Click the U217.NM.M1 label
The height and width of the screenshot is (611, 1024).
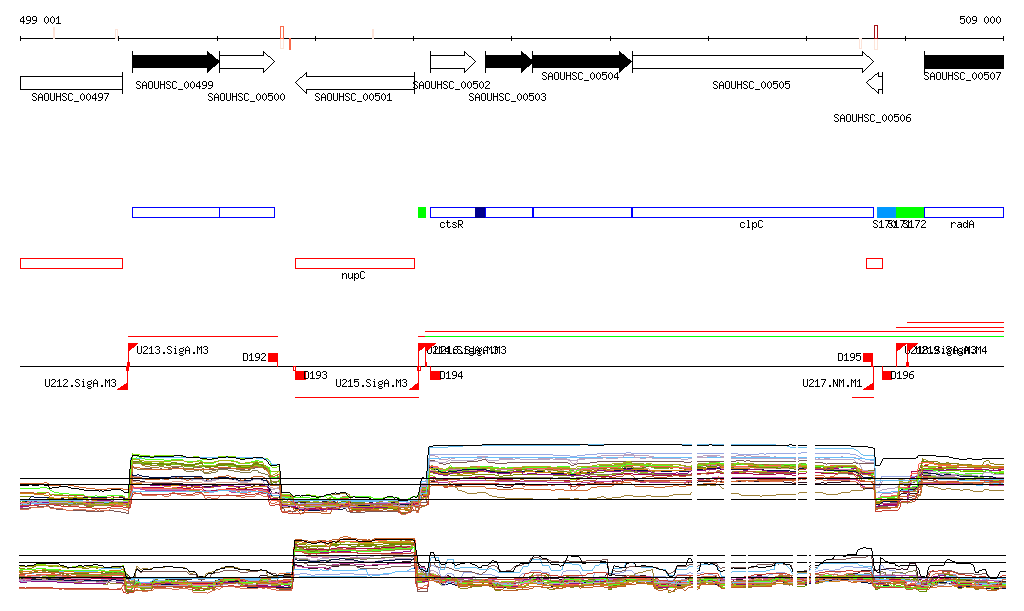pyautogui.click(x=831, y=383)
